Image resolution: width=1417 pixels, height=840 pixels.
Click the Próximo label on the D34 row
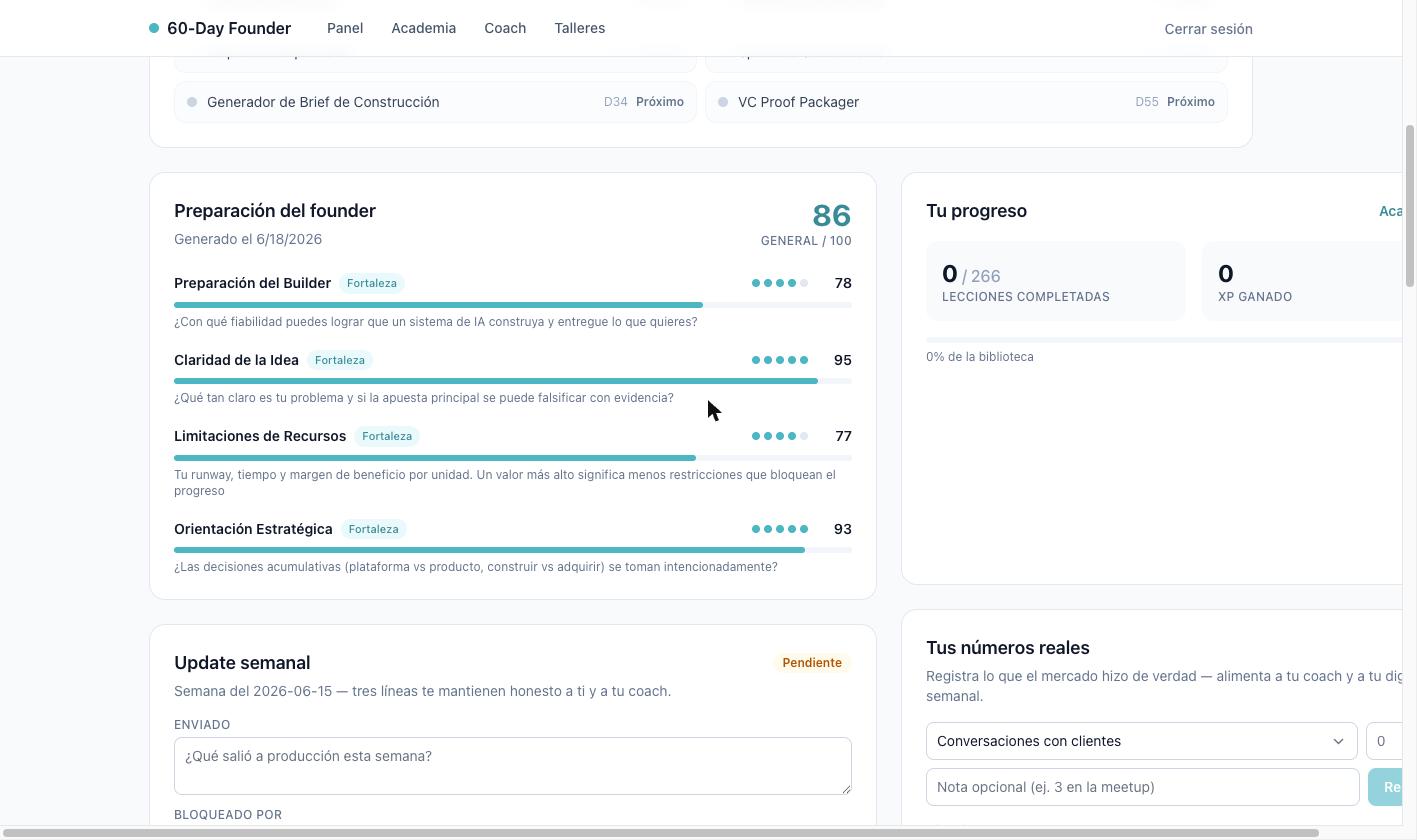click(x=660, y=102)
